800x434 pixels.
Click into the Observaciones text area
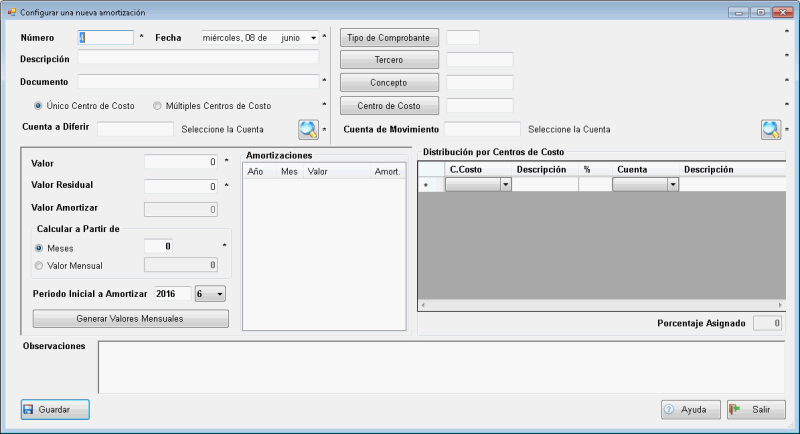[440, 366]
